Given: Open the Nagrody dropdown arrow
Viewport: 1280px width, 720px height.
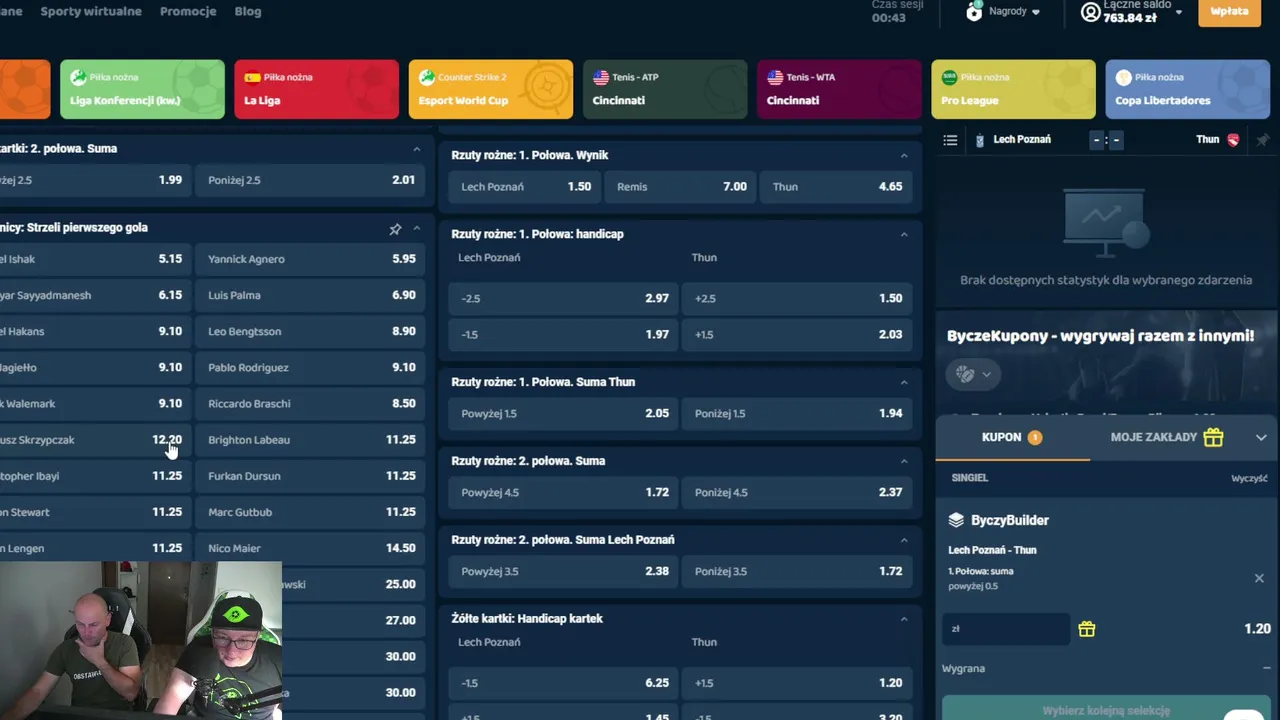Looking at the screenshot, I should [1036, 12].
